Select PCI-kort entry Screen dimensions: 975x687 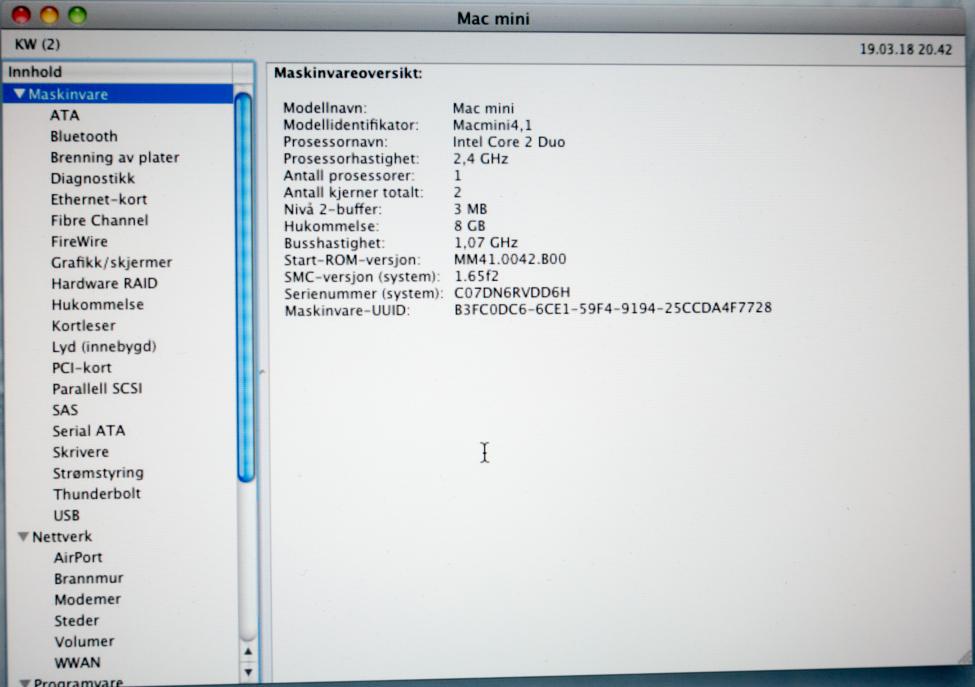pyautogui.click(x=81, y=367)
